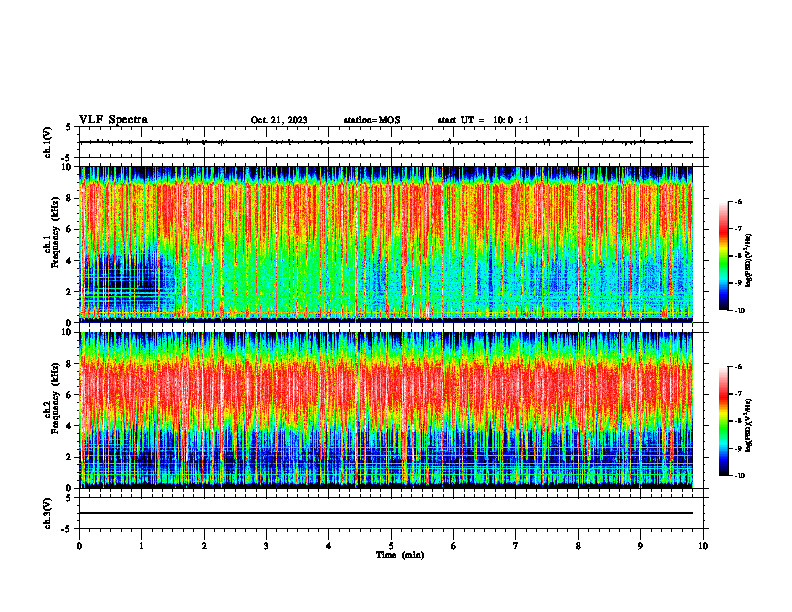Click the time axis tick label '3'
Viewport: 792px width, 612px height.
[x=266, y=546]
